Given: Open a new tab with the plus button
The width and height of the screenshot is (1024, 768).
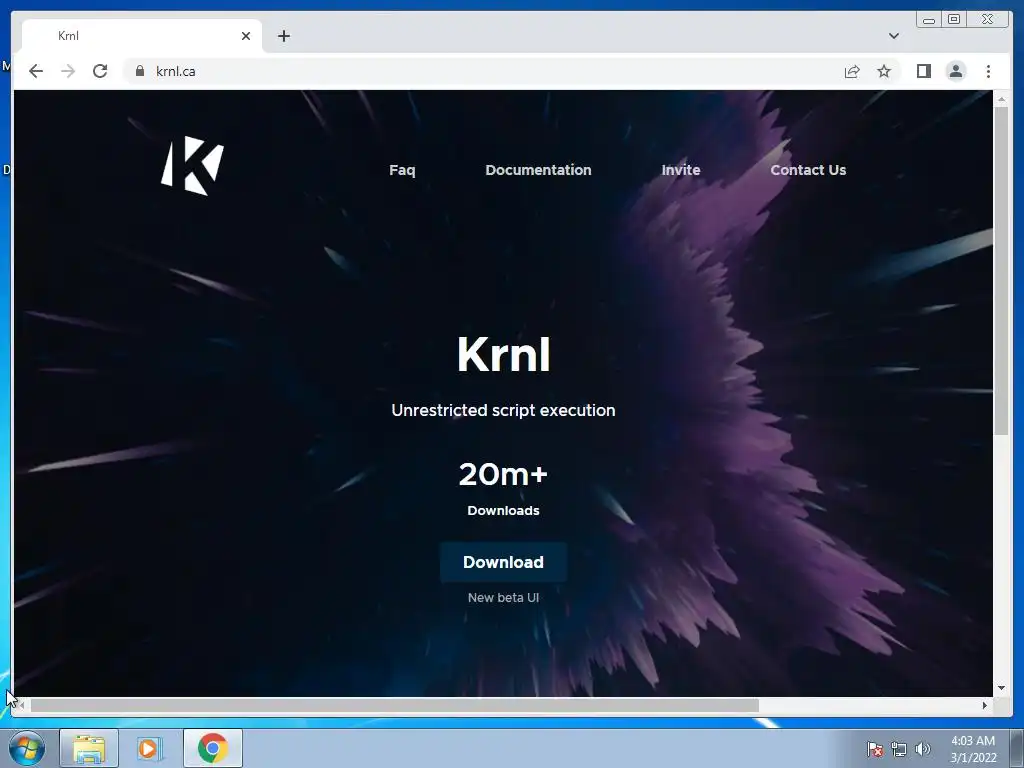Looking at the screenshot, I should pyautogui.click(x=283, y=36).
